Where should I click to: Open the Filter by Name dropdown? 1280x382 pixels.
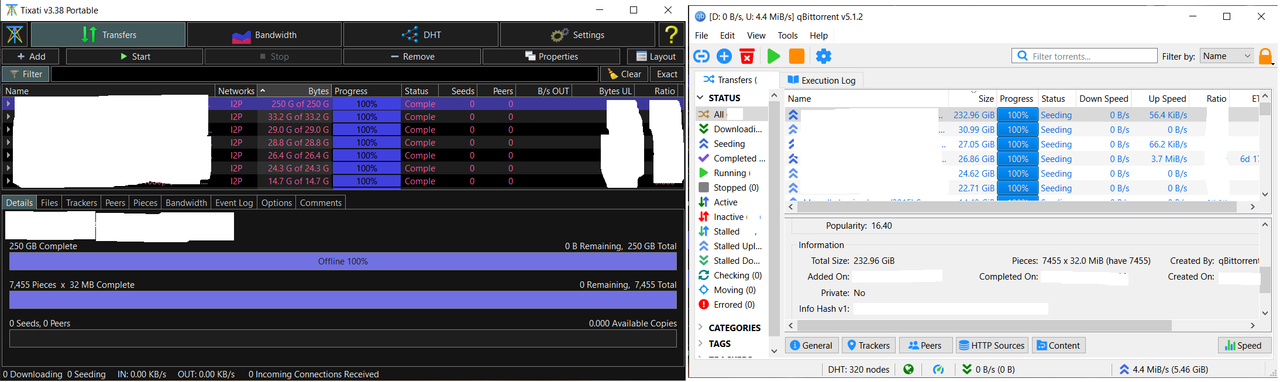pos(1226,57)
